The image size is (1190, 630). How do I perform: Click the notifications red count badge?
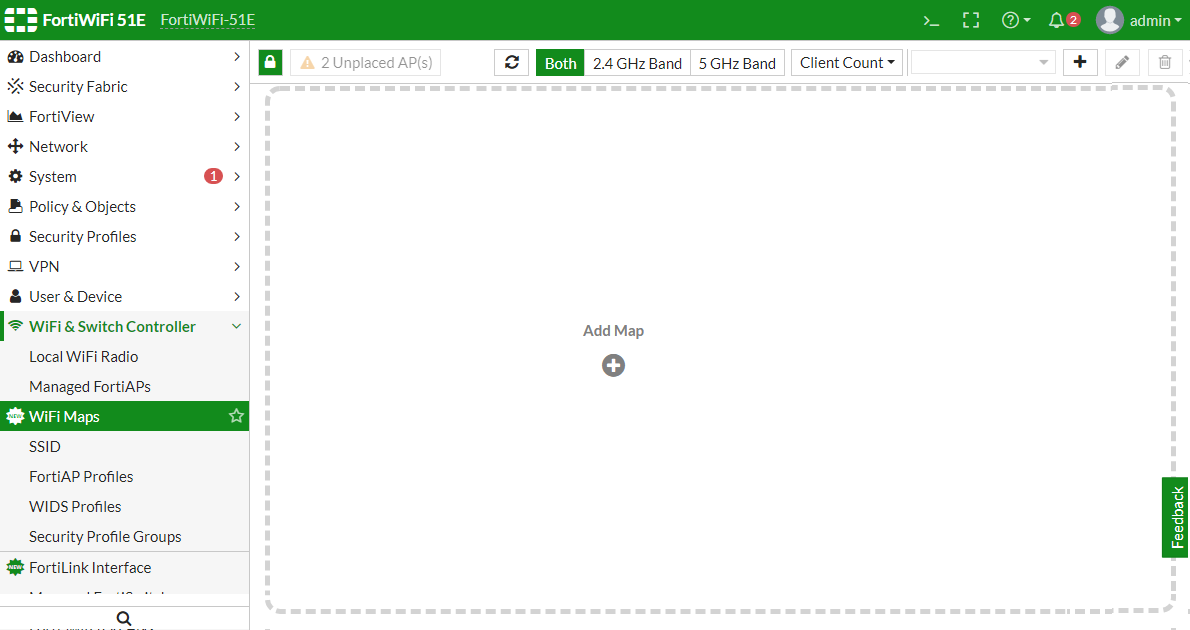click(x=1073, y=20)
